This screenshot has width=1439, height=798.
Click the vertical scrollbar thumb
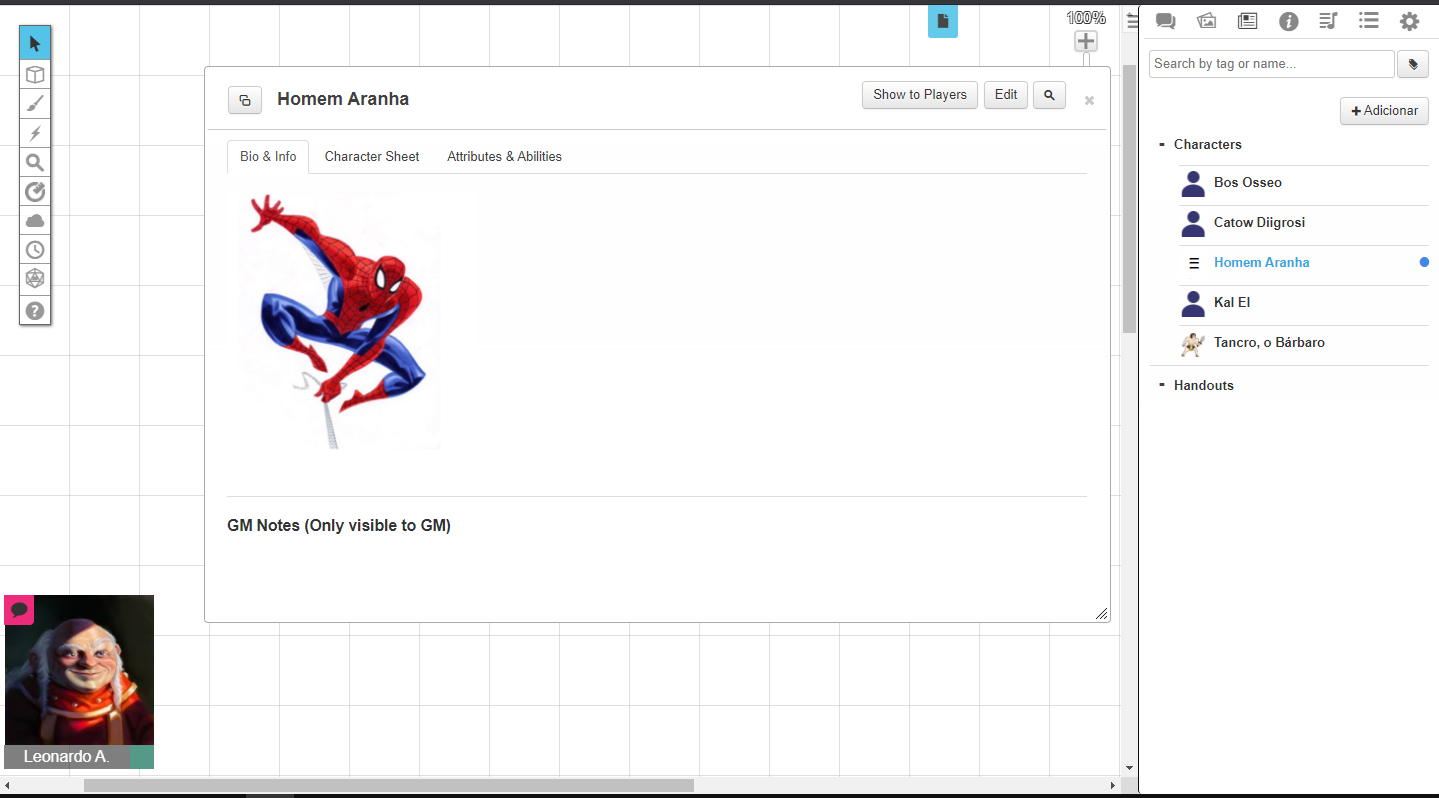click(1129, 198)
